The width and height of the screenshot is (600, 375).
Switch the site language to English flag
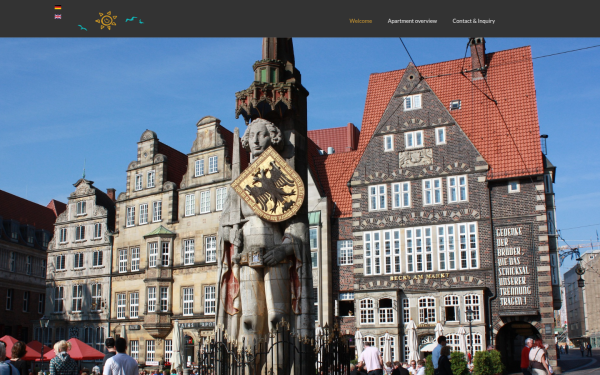coord(58,16)
